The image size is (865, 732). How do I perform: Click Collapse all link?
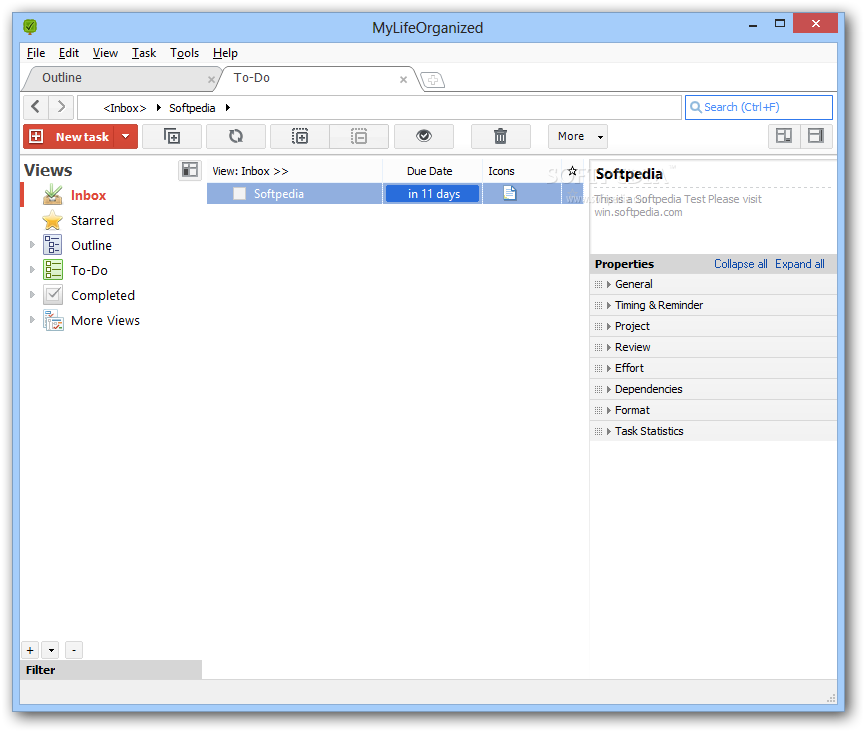[x=740, y=264]
